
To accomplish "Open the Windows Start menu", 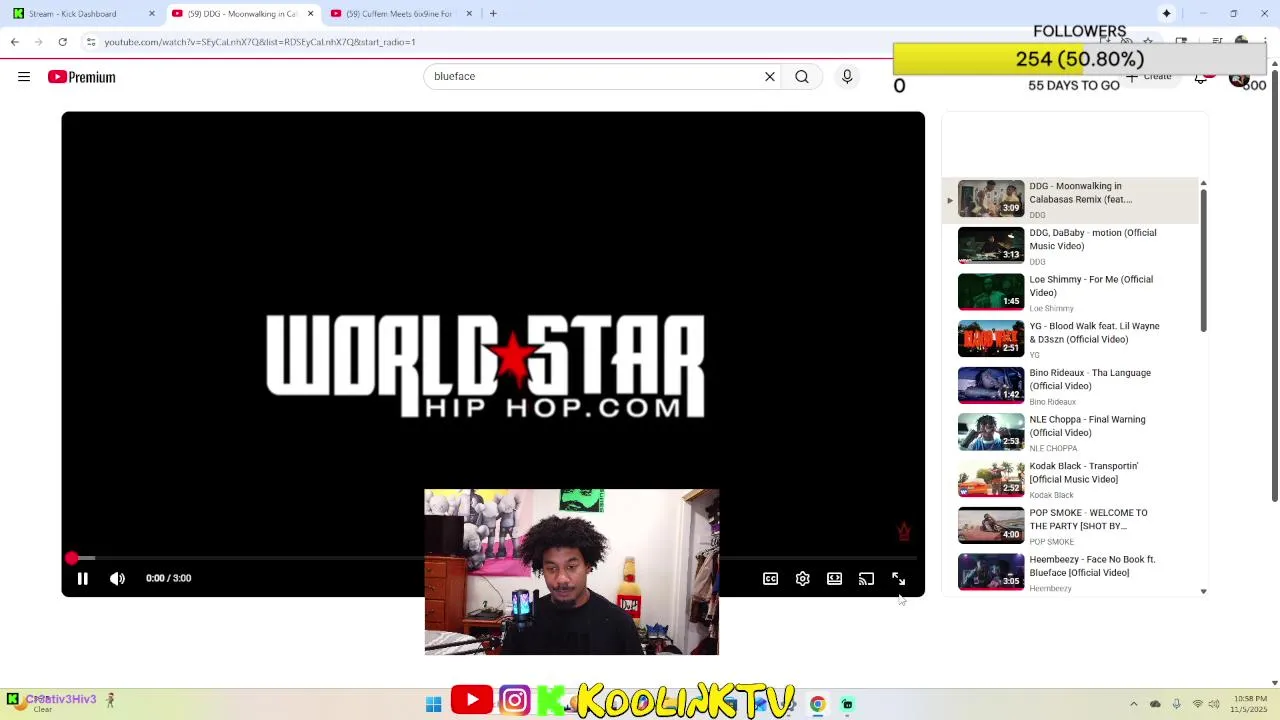I will (433, 704).
